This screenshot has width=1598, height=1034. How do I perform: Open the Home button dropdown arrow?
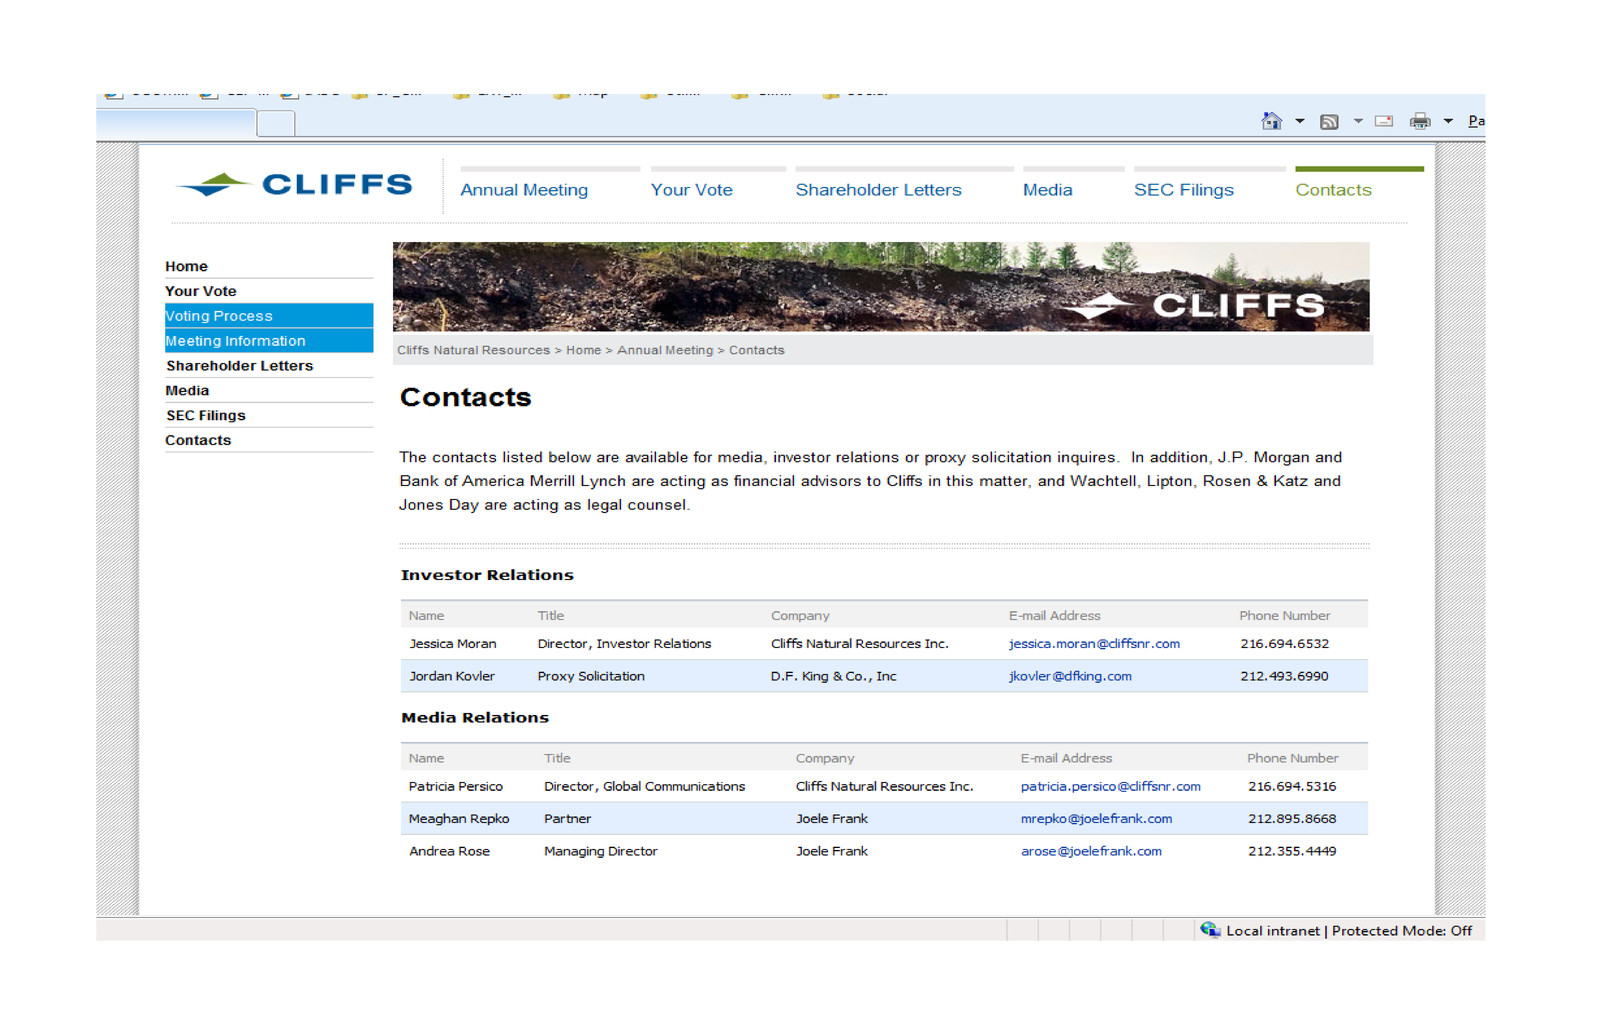pos(1299,121)
